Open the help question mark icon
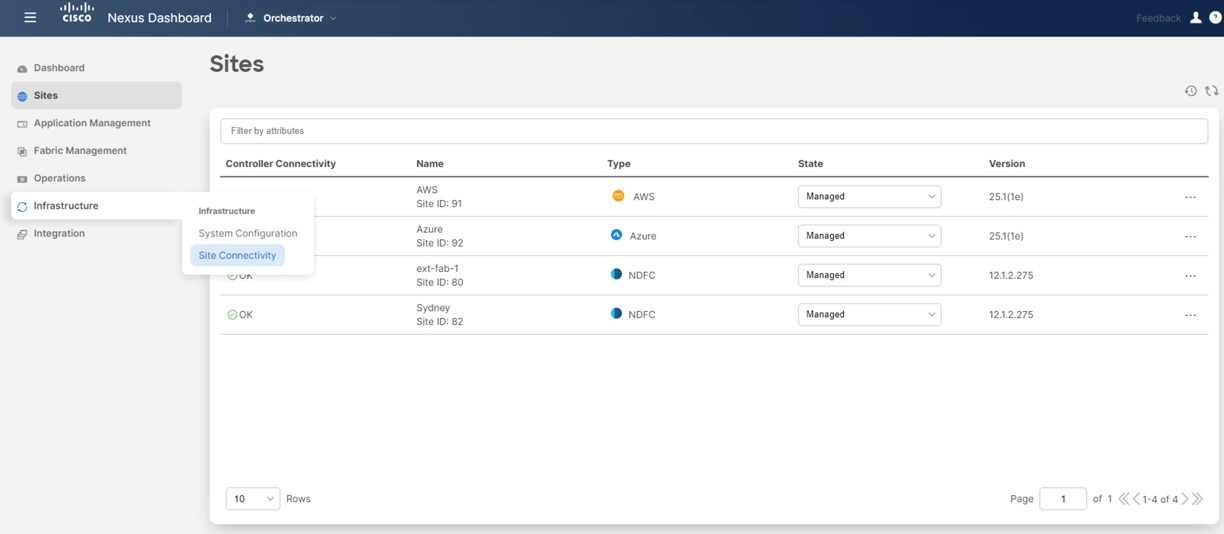Screen dimensions: 1224x534 point(1215,17)
